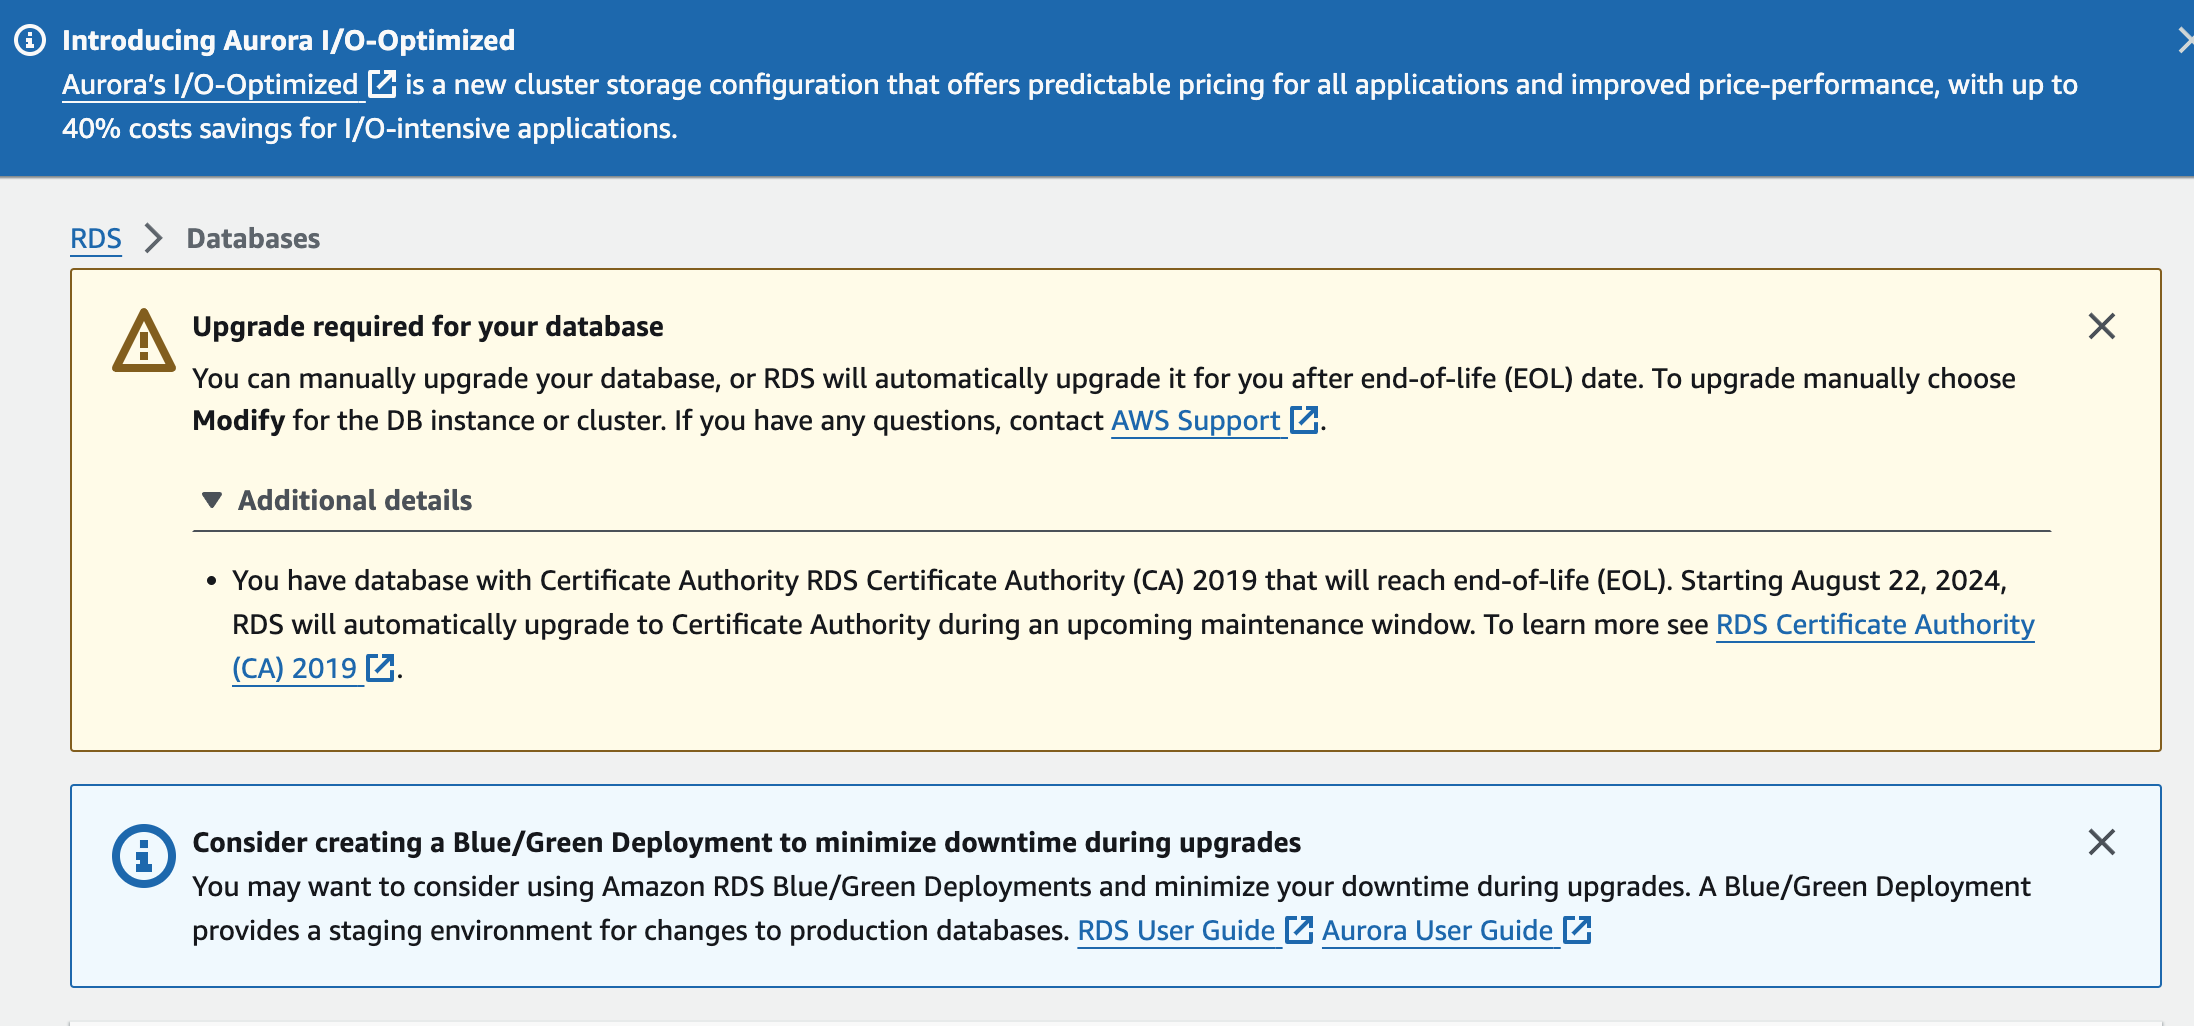Click 'Consider creating a Blue/Green Deployment' heading

pos(747,843)
